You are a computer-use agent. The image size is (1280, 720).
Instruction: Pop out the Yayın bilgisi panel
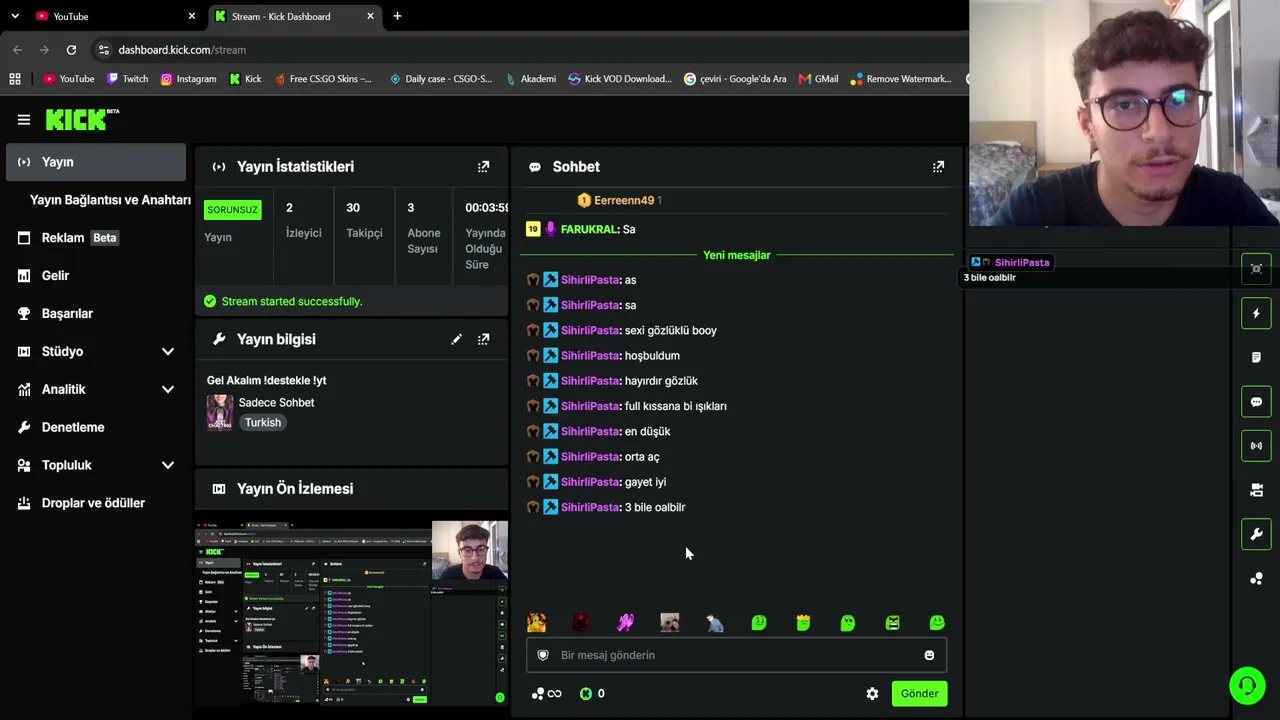484,339
